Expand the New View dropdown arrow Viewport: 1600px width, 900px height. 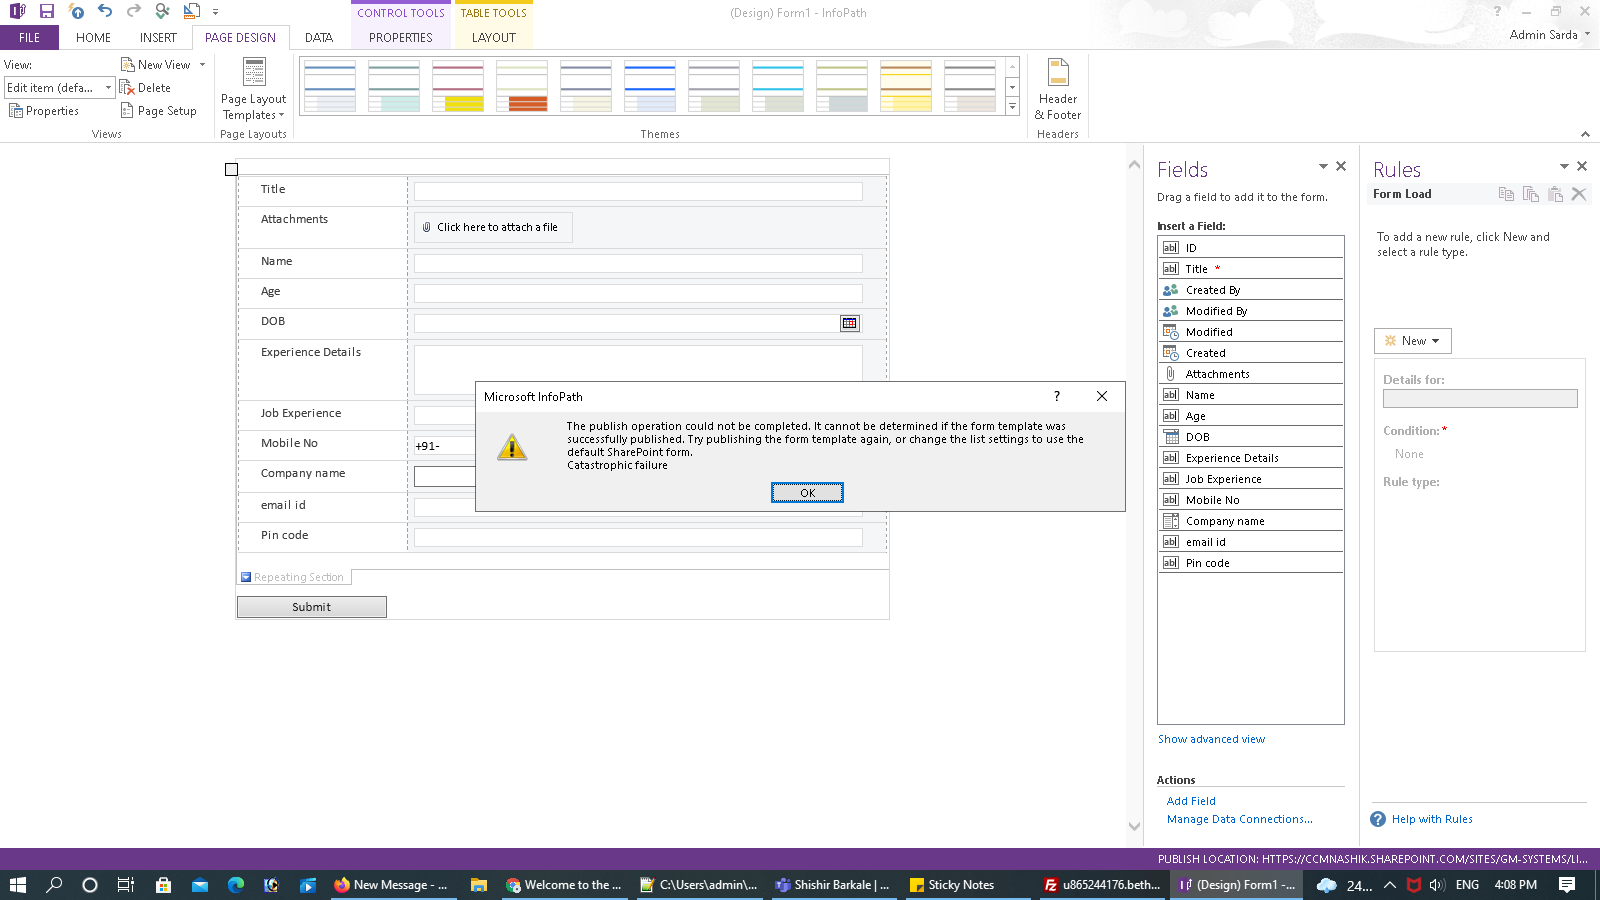(202, 64)
